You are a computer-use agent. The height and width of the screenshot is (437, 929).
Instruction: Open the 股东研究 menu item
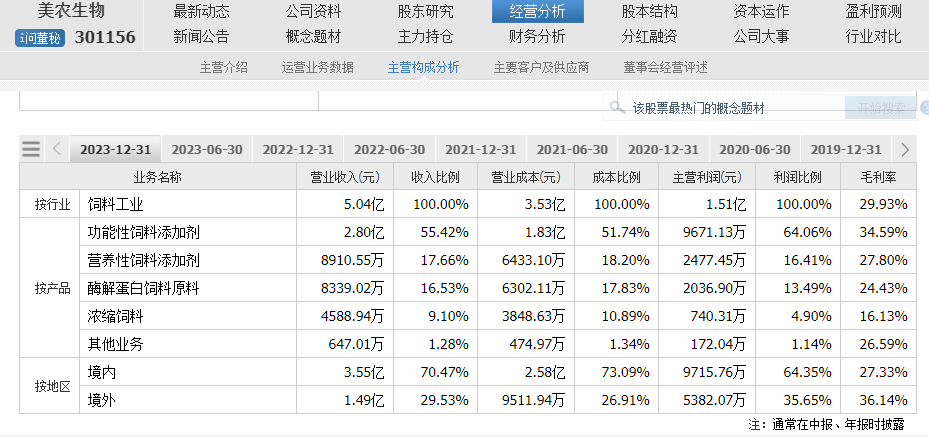tap(425, 11)
